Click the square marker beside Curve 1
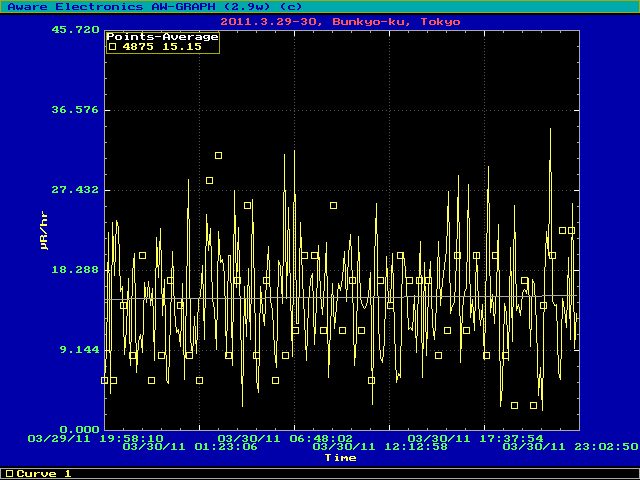640x480 pixels. click(10, 473)
